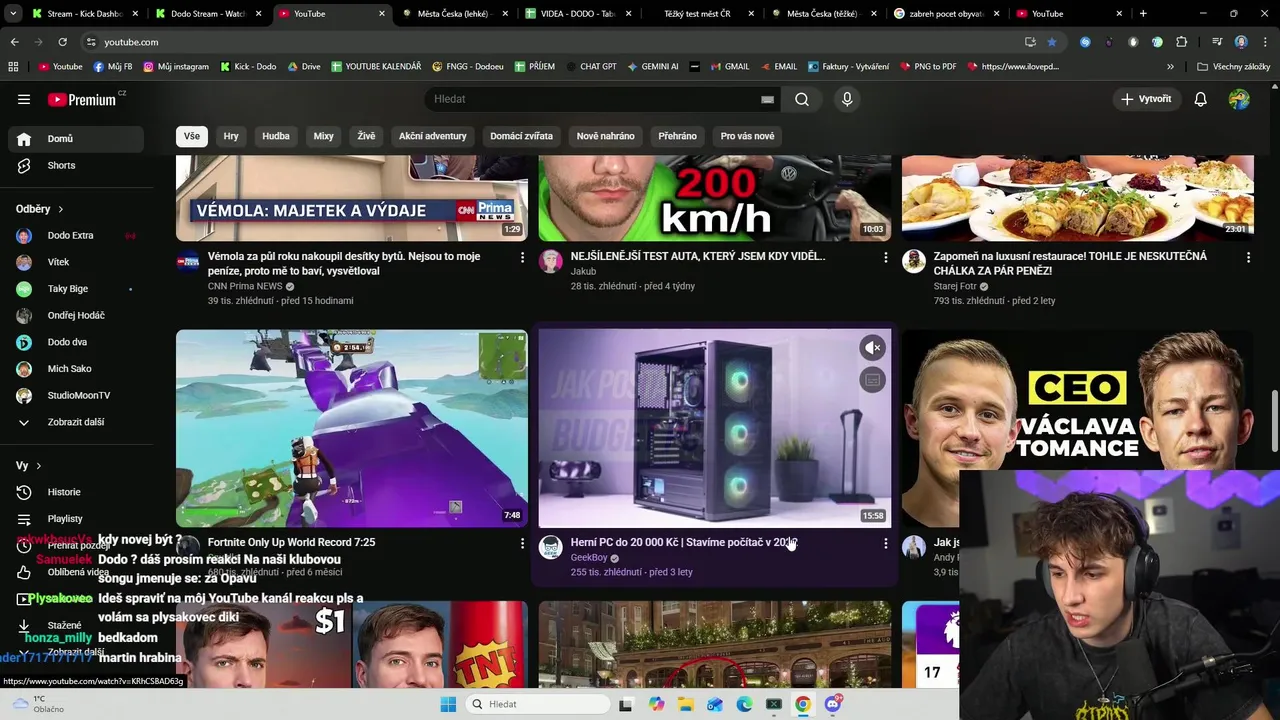Select the Živě filter chip
This screenshot has height=720, width=1280.
coord(366,136)
